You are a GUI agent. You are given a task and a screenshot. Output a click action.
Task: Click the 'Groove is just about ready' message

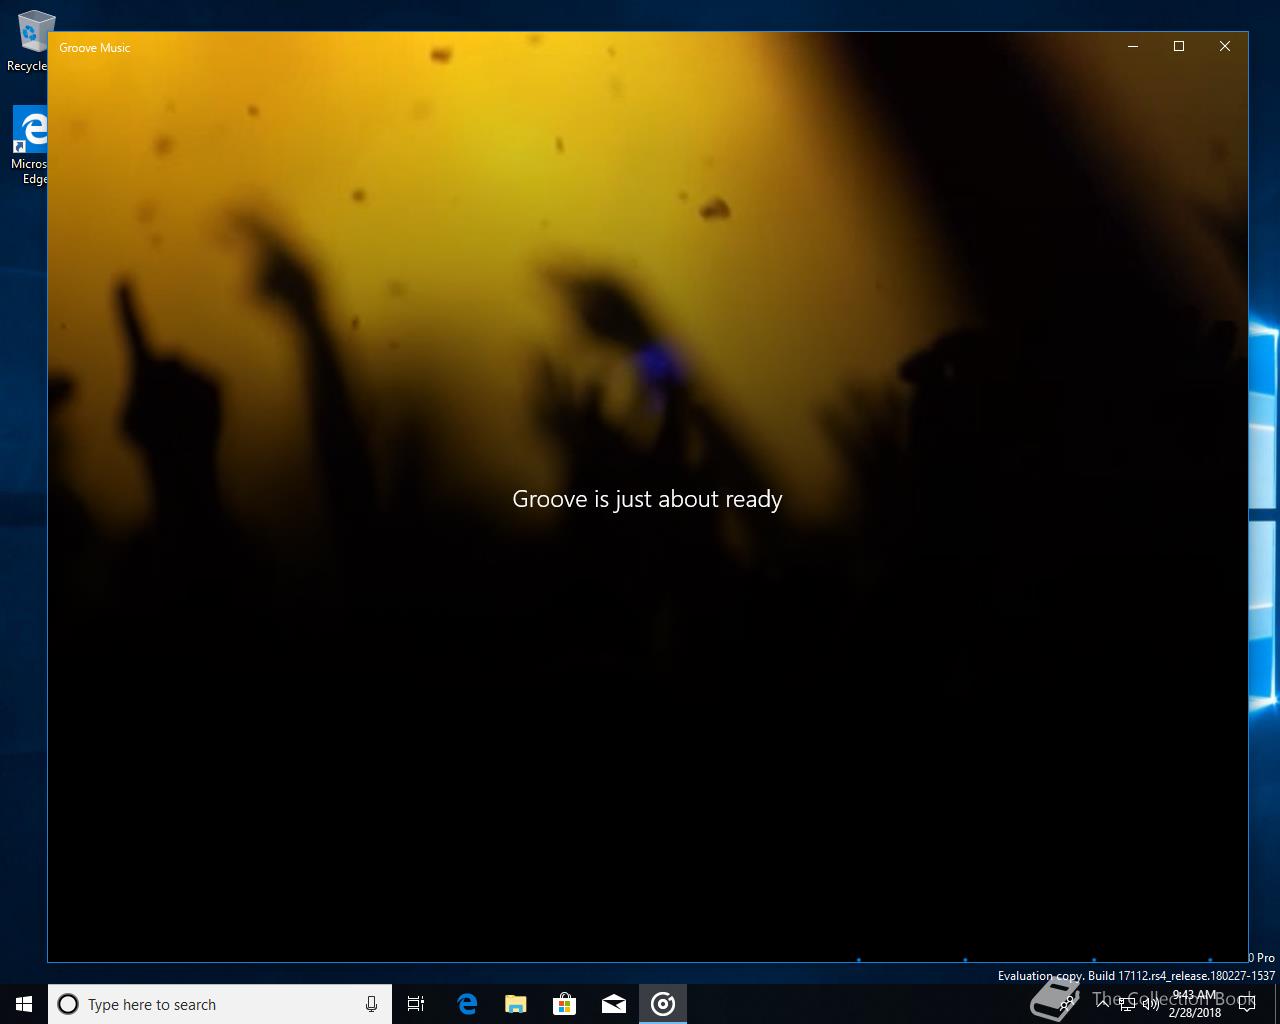(647, 499)
